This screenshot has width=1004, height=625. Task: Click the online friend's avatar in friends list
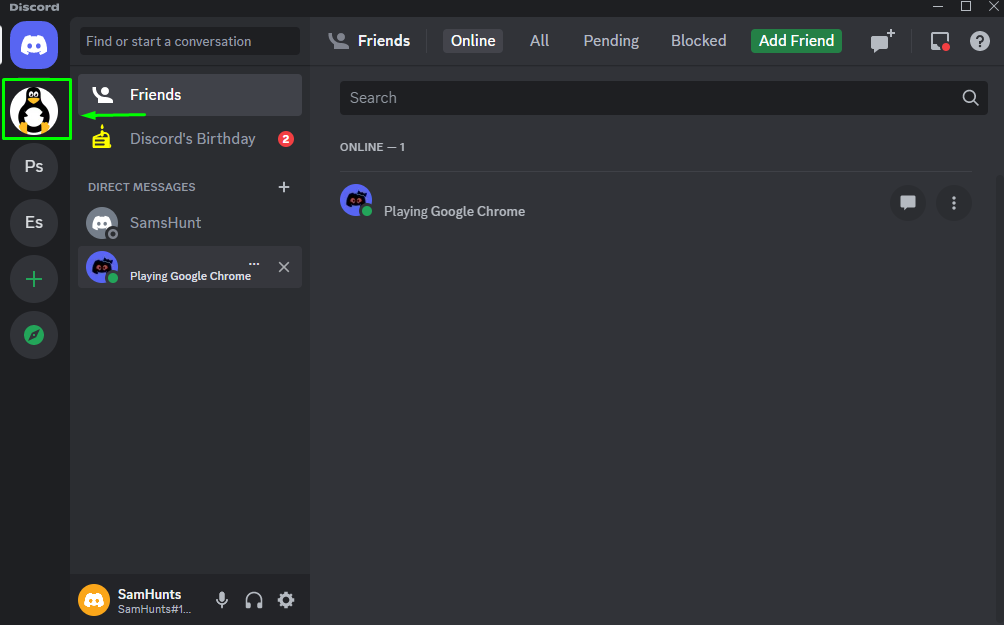356,200
